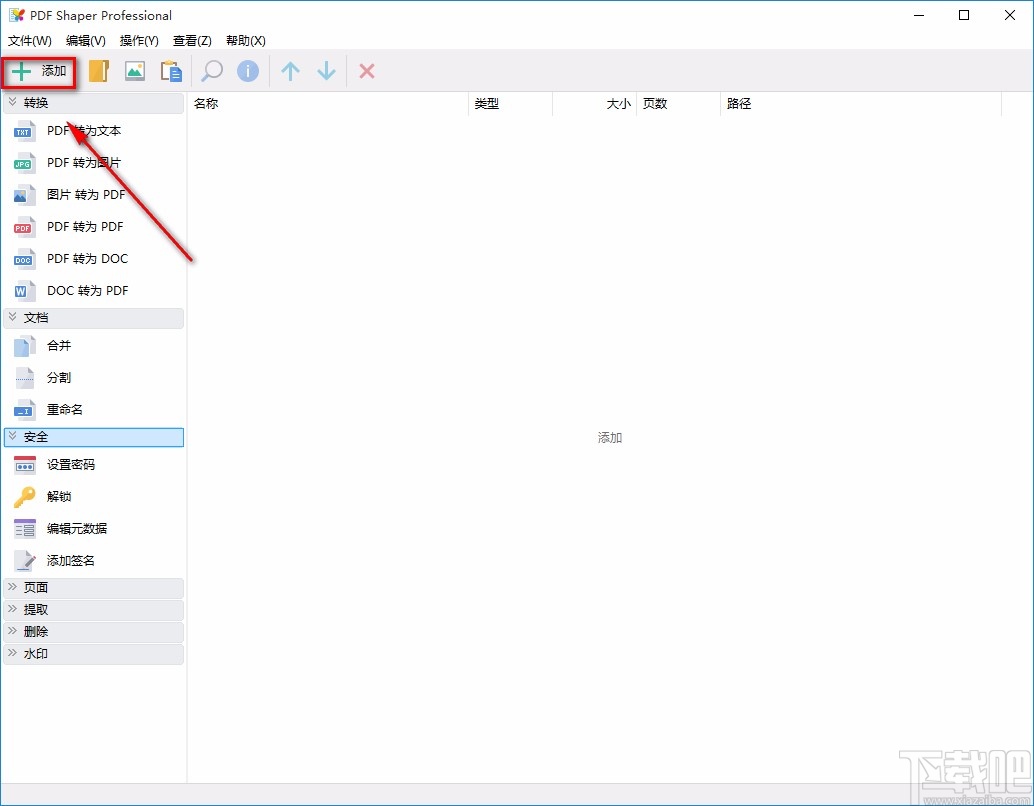This screenshot has width=1034, height=806.
Task: Click the Word icon for DOC 转为 PDF
Action: [24, 291]
